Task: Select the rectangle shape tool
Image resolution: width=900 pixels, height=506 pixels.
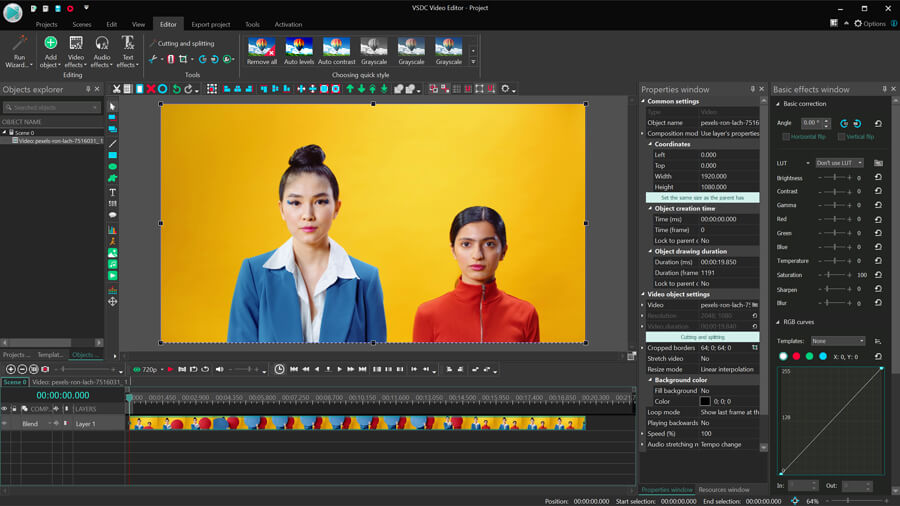Action: pyautogui.click(x=112, y=155)
